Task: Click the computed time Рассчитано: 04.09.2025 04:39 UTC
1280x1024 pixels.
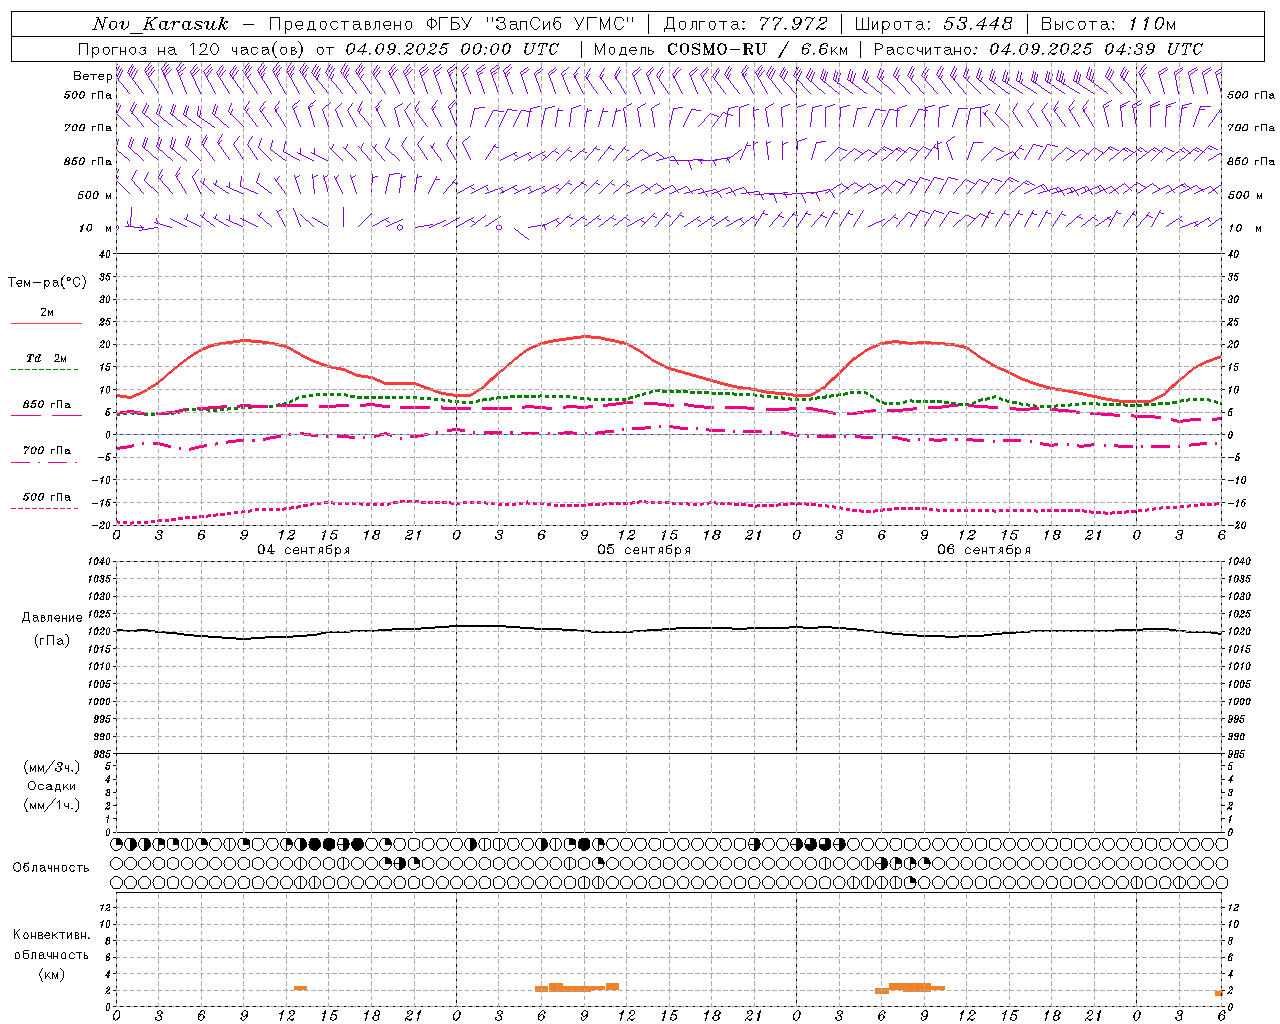Action: click(x=1038, y=49)
